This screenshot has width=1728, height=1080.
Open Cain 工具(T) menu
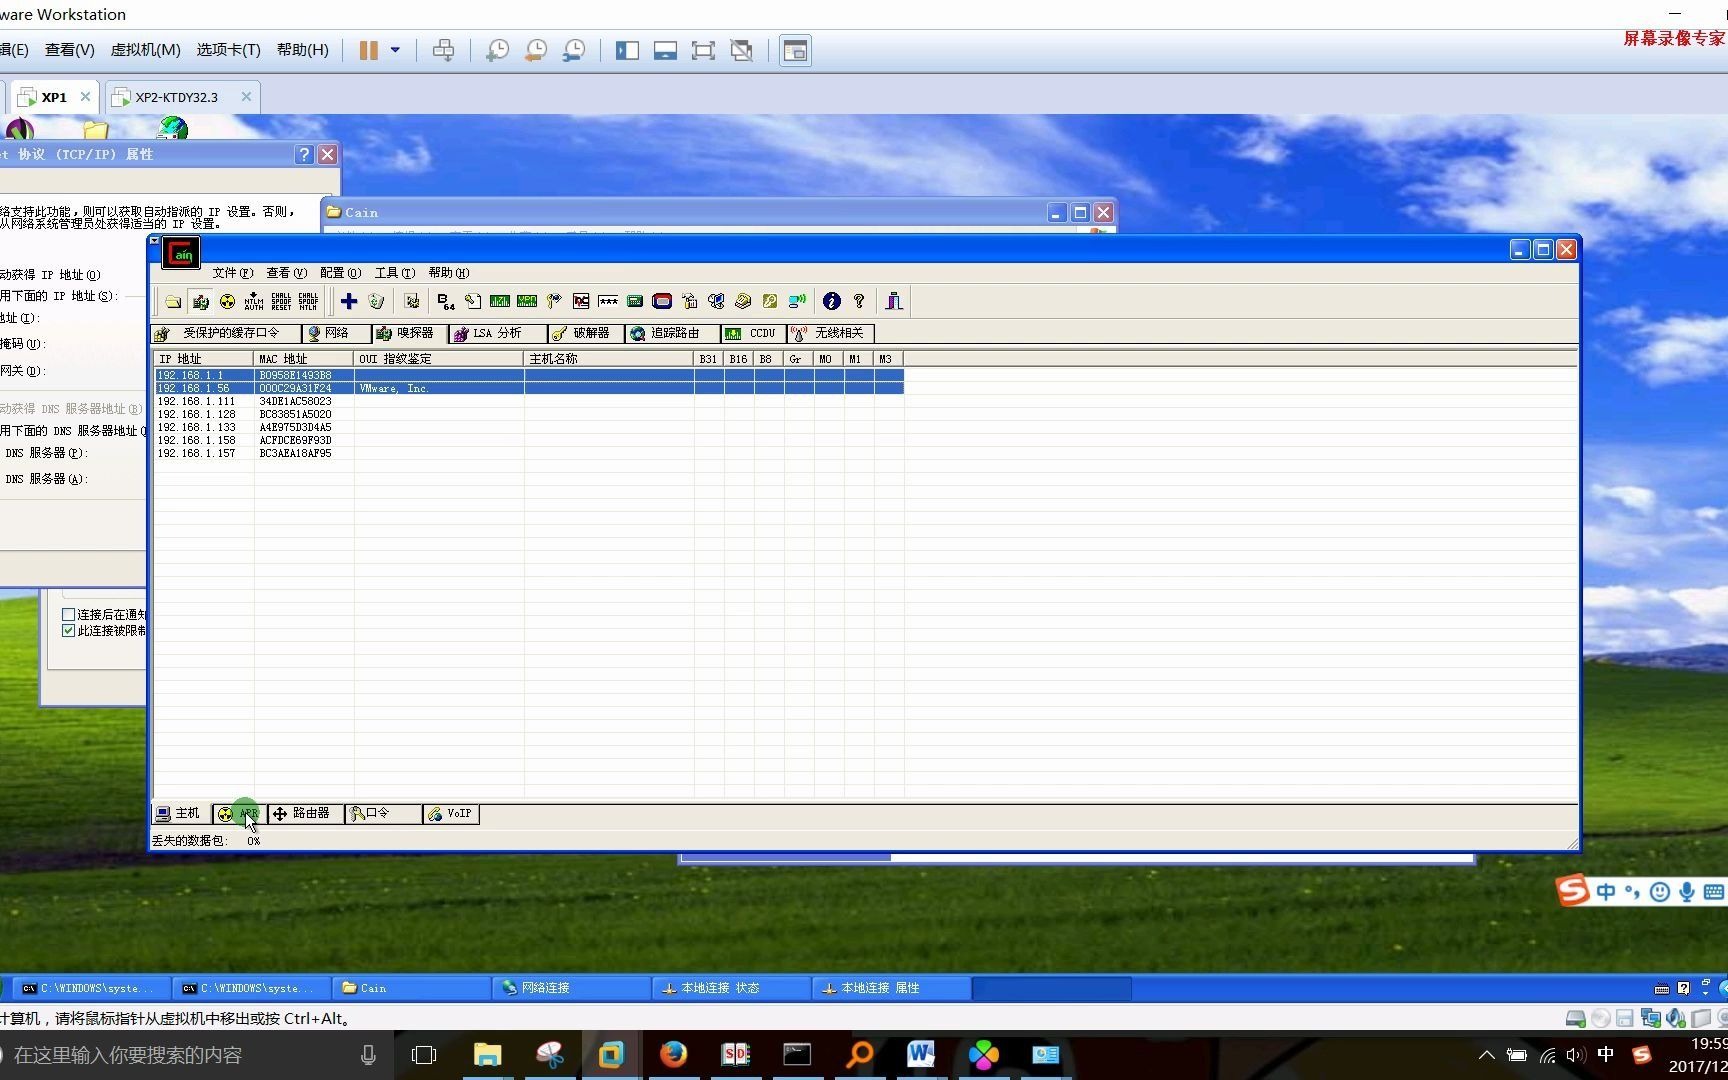[395, 273]
